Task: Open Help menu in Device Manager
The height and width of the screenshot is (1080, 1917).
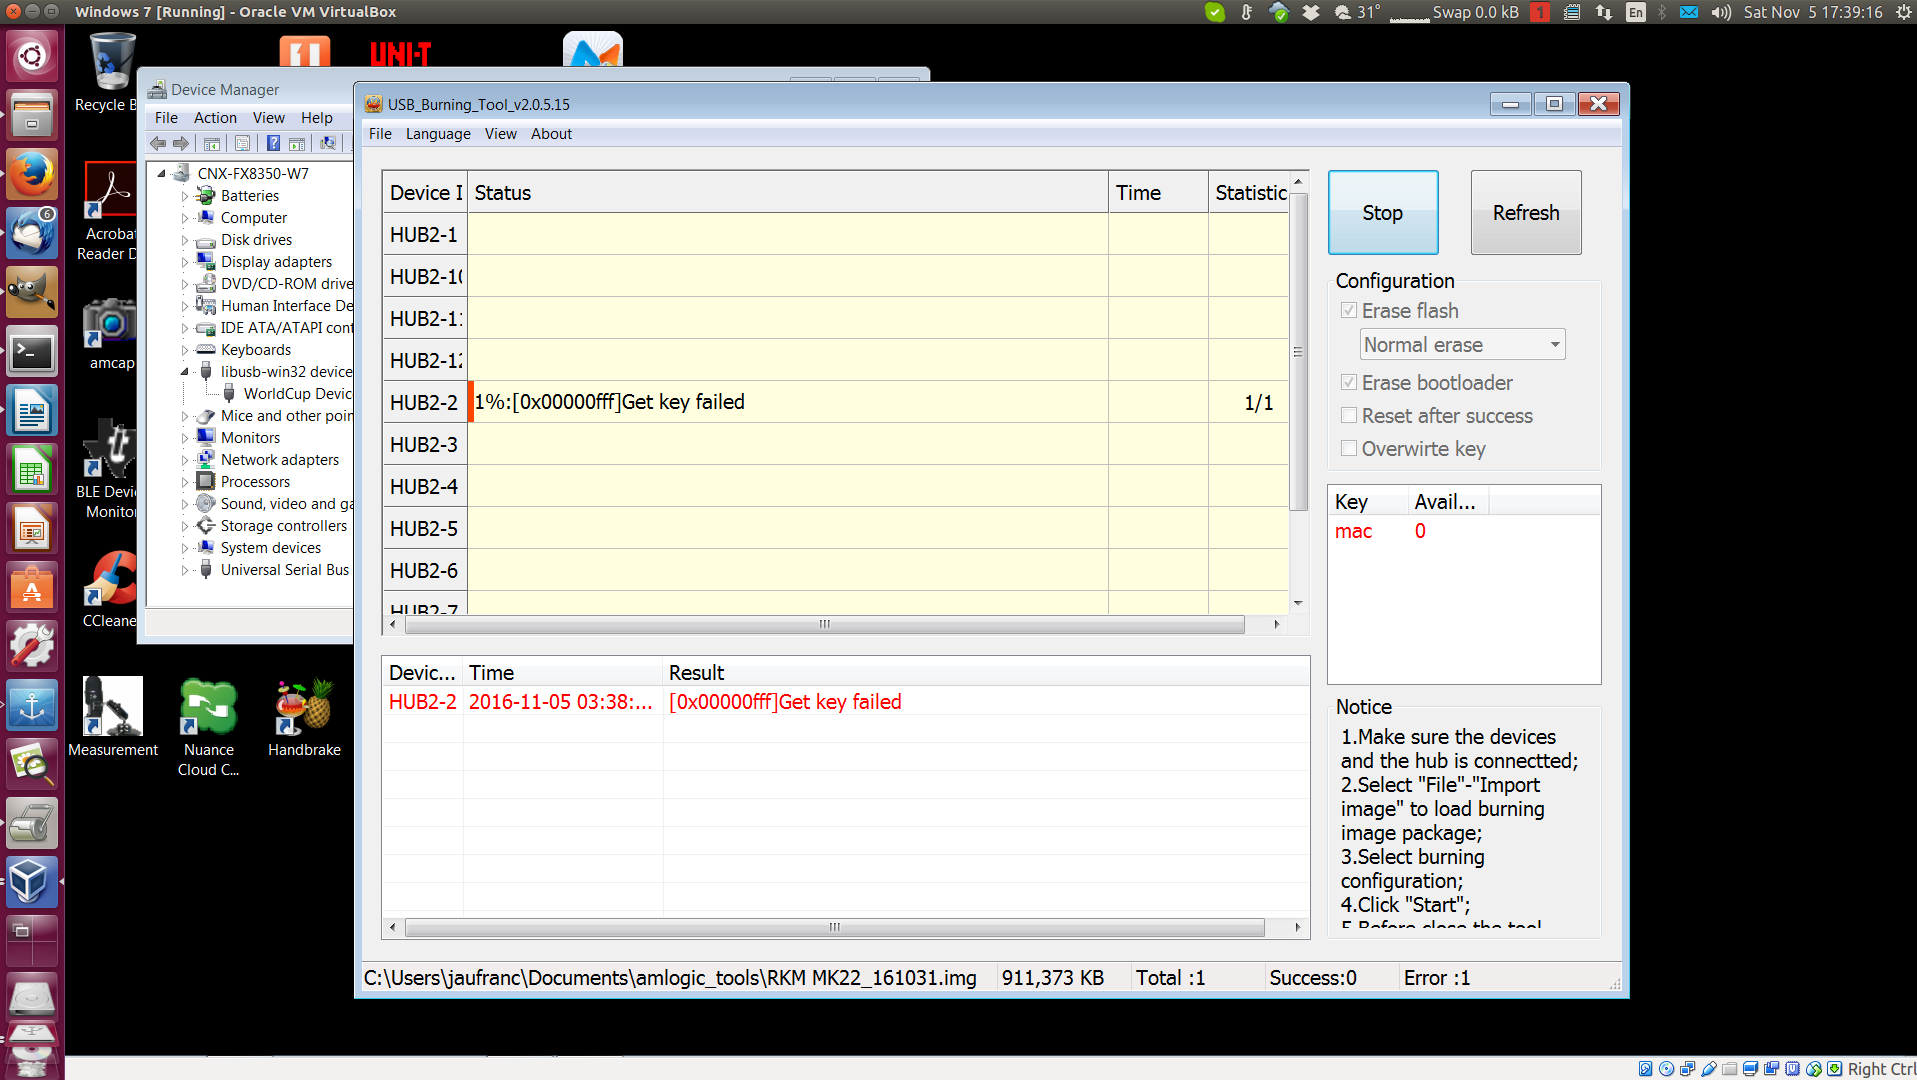Action: click(x=317, y=118)
